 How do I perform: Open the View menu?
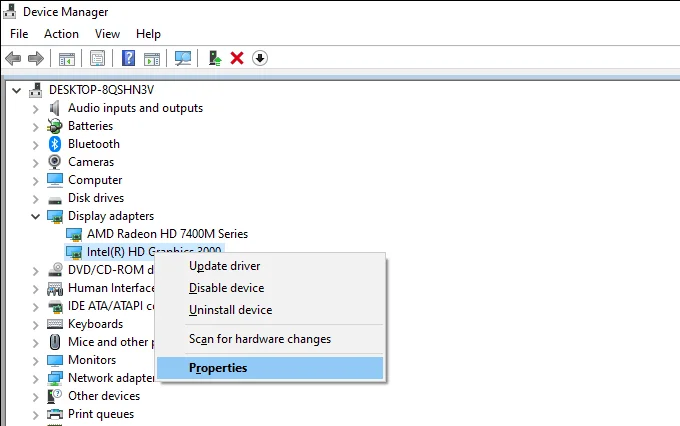[x=107, y=34]
